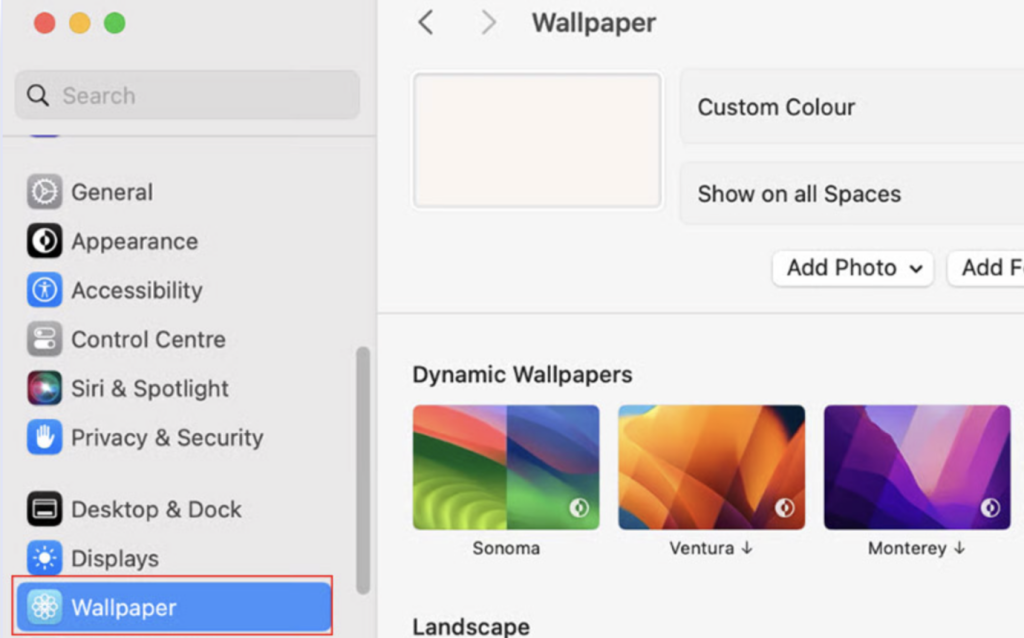
Task: Choose the Sonoma dynamic wallpaper
Action: click(506, 467)
